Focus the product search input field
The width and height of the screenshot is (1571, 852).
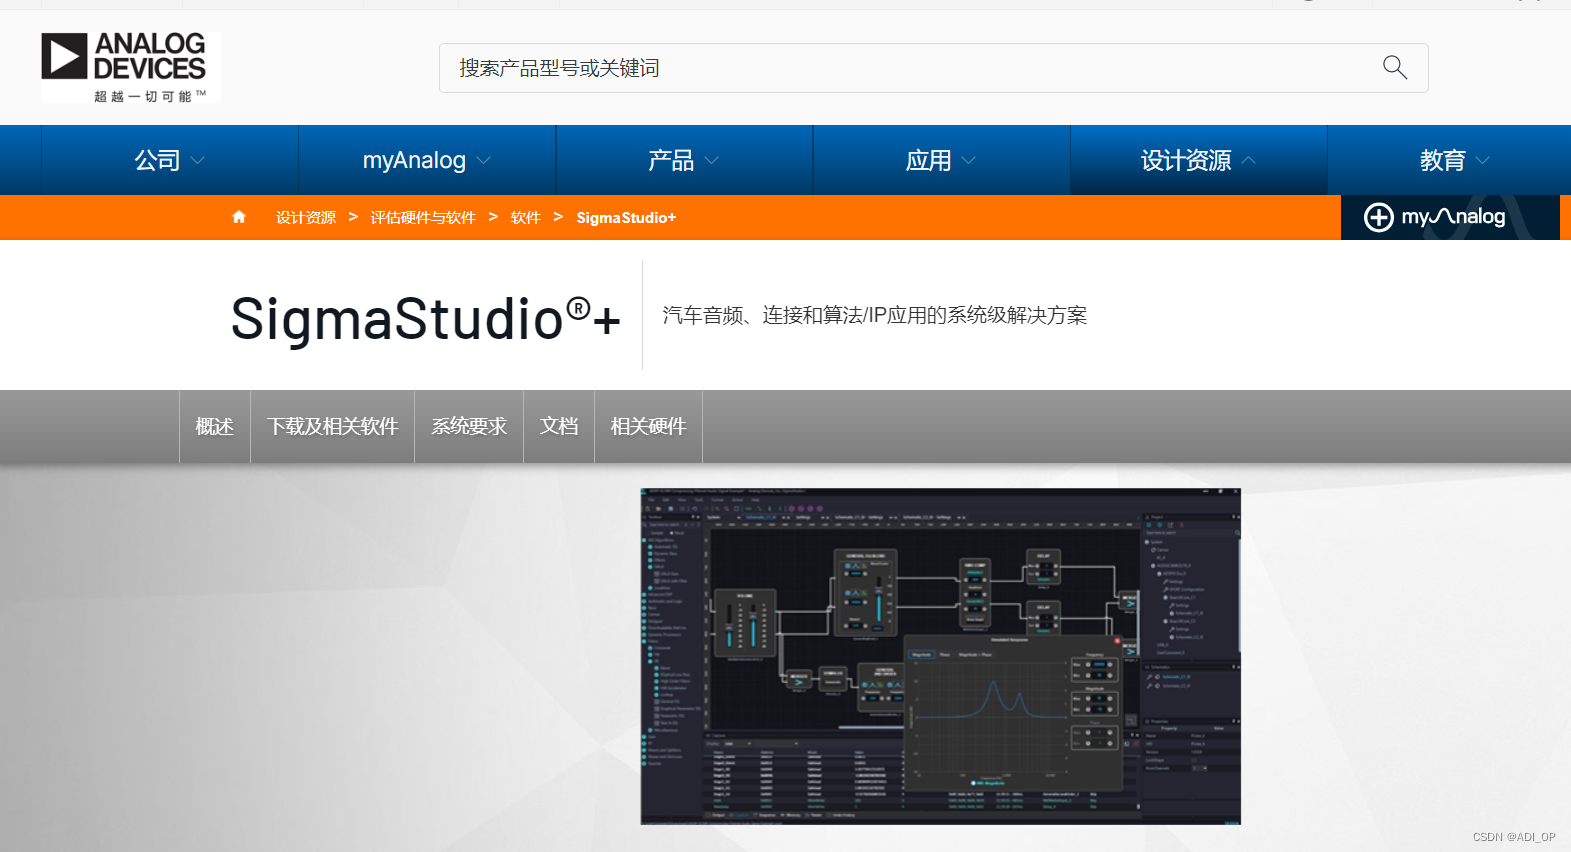pyautogui.click(x=933, y=68)
